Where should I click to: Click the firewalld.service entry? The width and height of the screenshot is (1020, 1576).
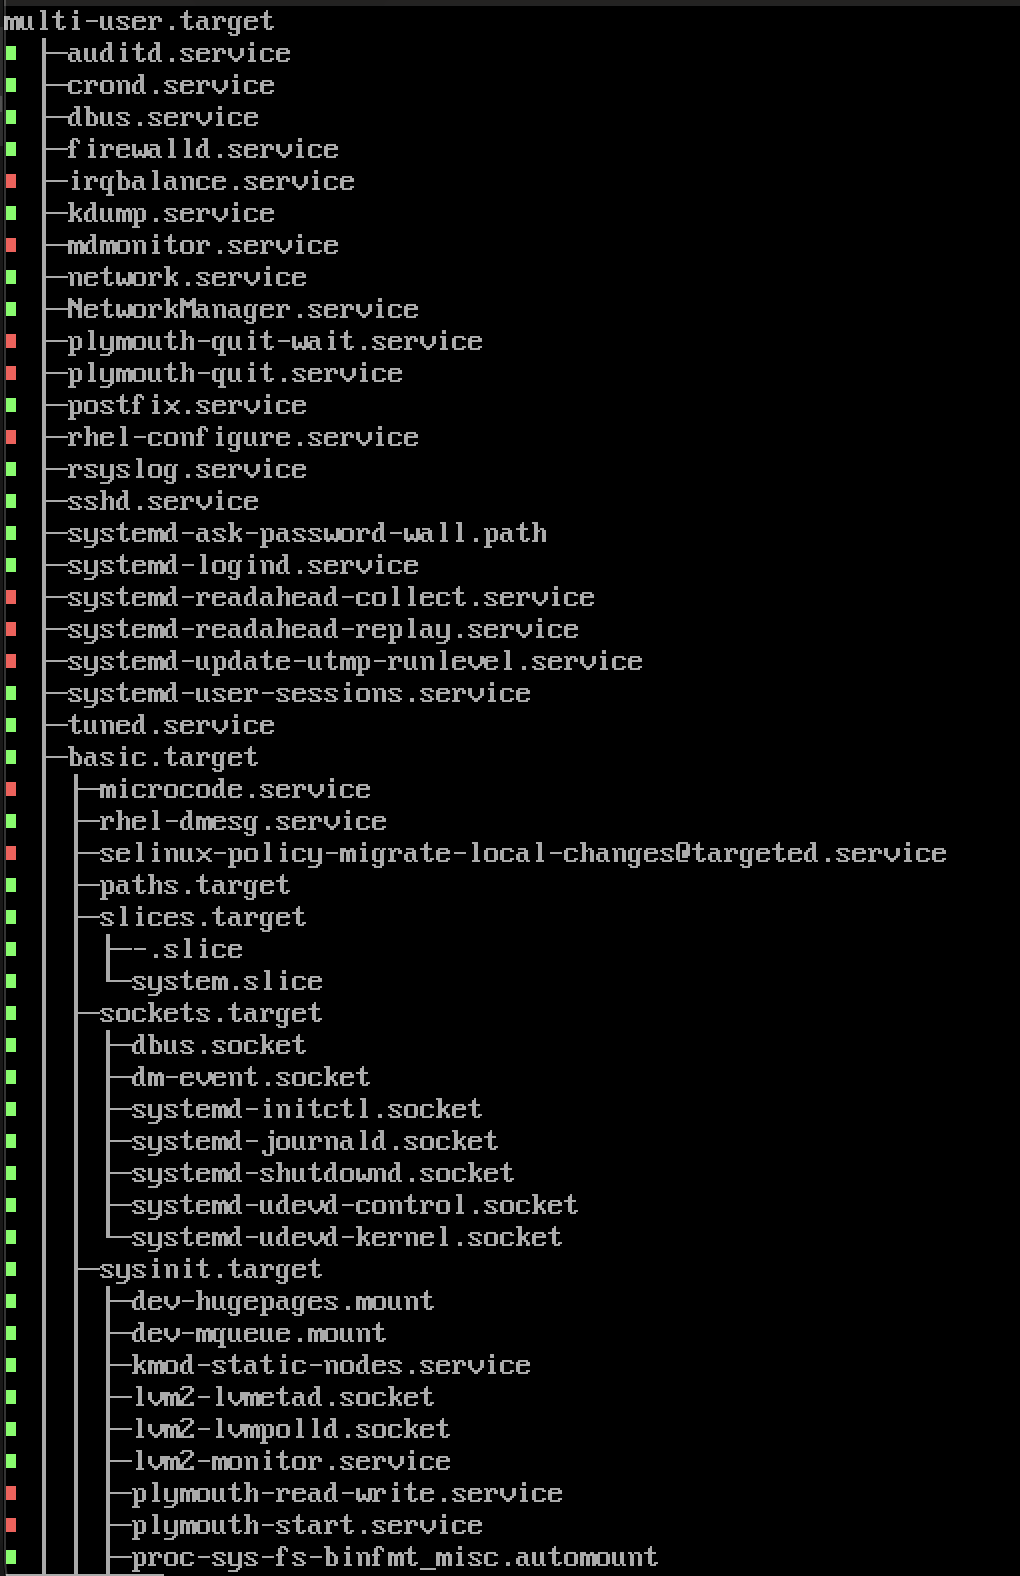(202, 149)
